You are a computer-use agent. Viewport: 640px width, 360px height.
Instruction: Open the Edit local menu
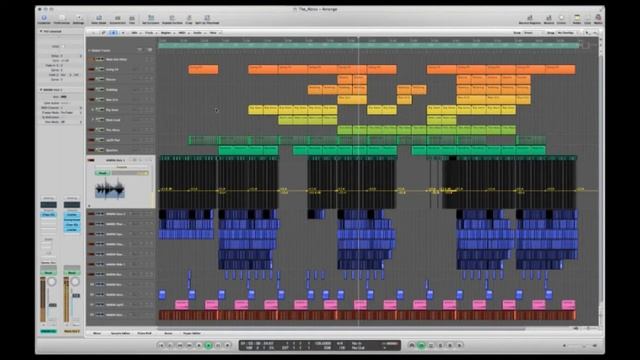(135, 33)
